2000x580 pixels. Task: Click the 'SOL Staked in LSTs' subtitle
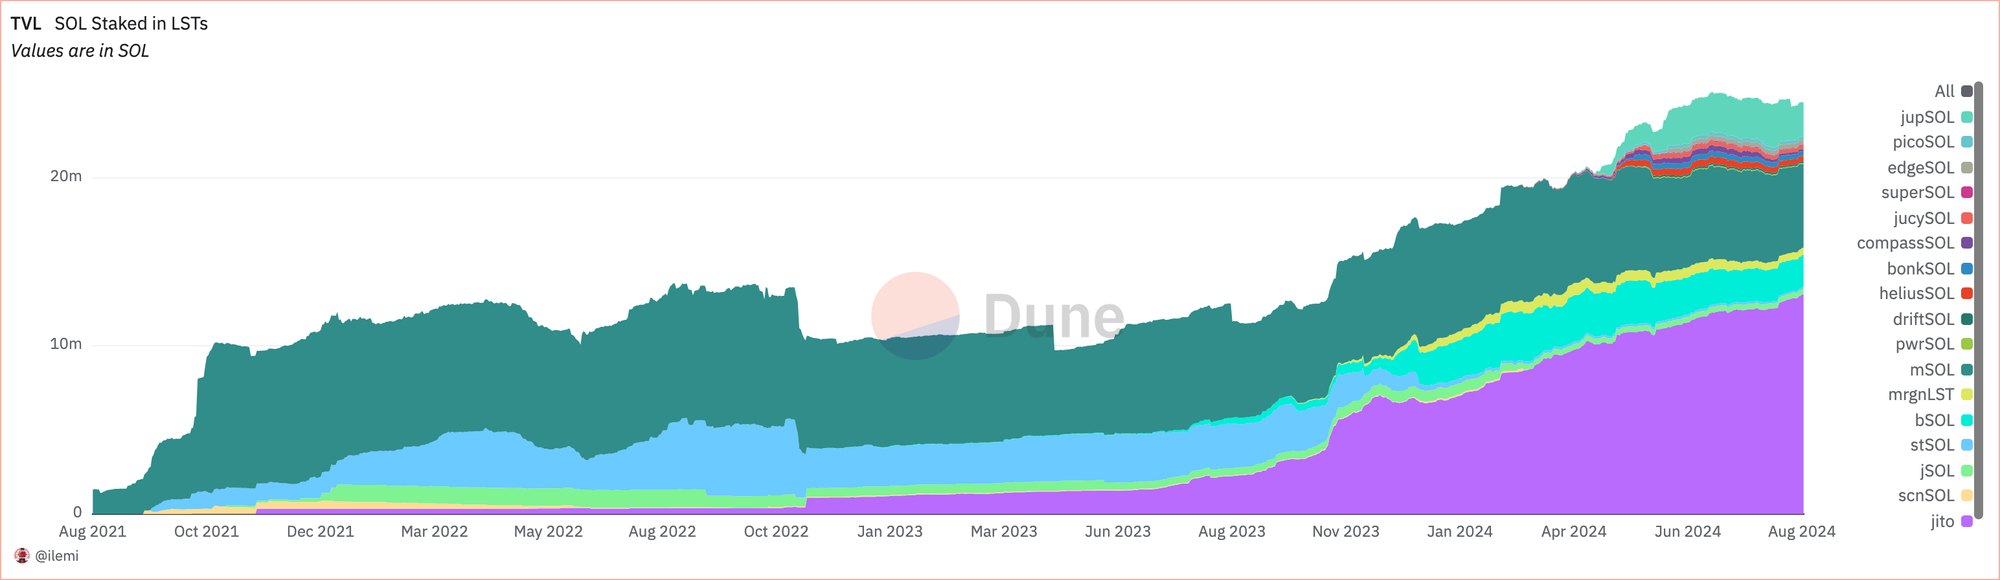pyautogui.click(x=131, y=23)
